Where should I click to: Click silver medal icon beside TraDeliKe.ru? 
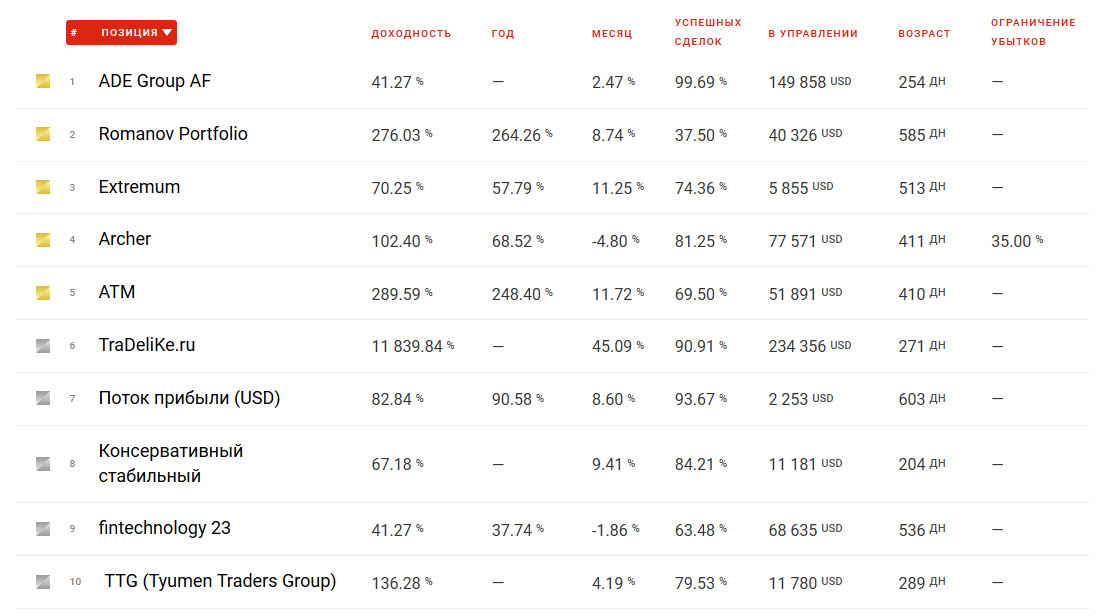coord(43,346)
